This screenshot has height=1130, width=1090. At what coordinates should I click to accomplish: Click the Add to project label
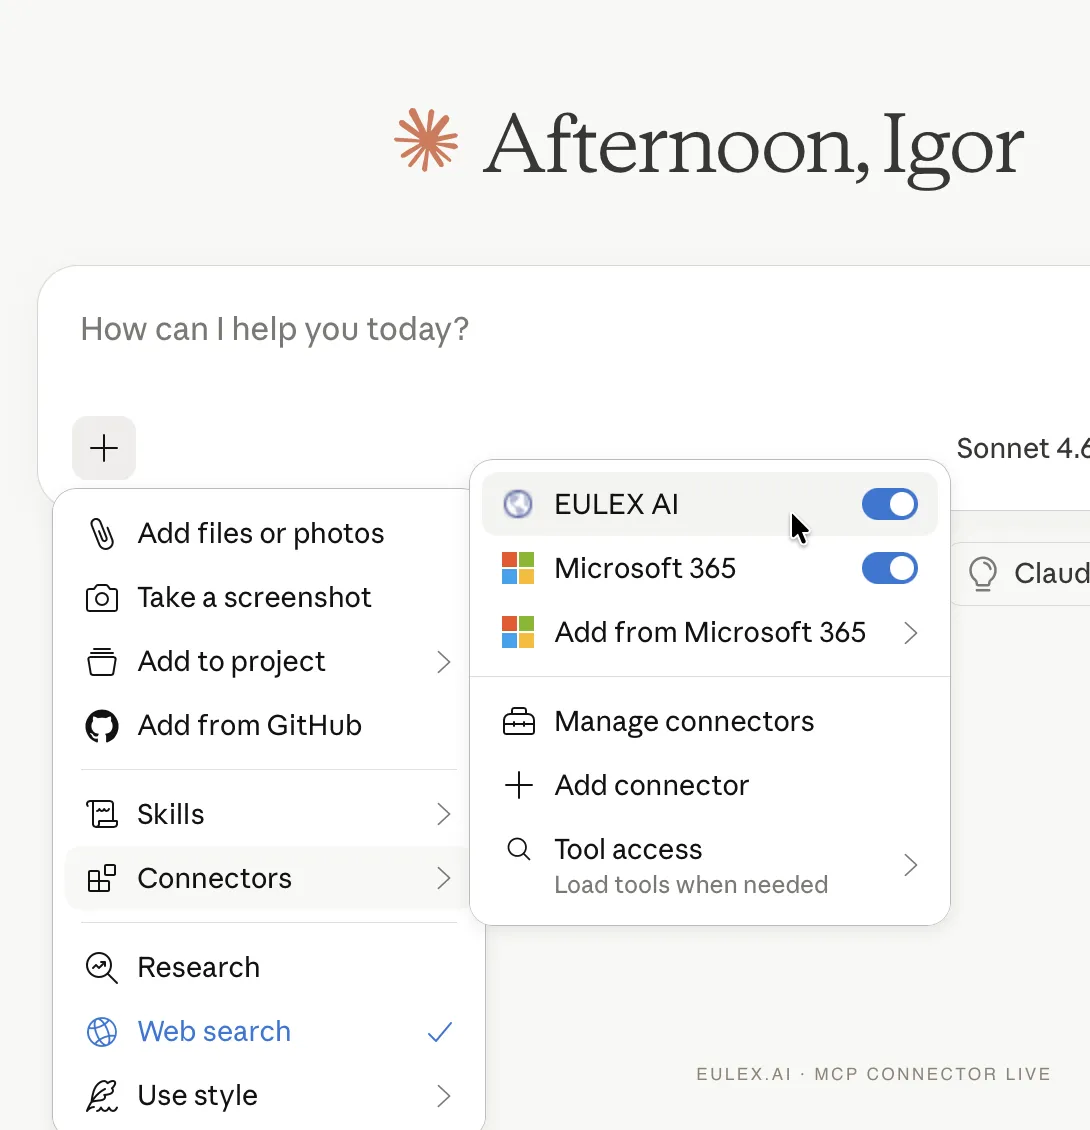point(231,662)
